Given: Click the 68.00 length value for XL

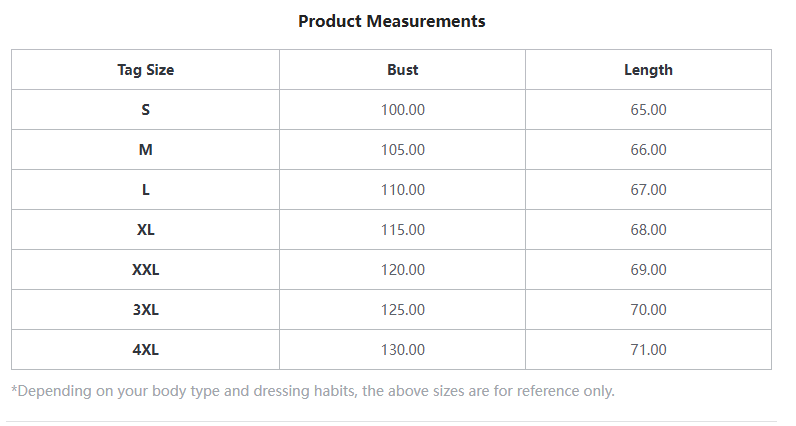Looking at the screenshot, I should [x=648, y=230].
